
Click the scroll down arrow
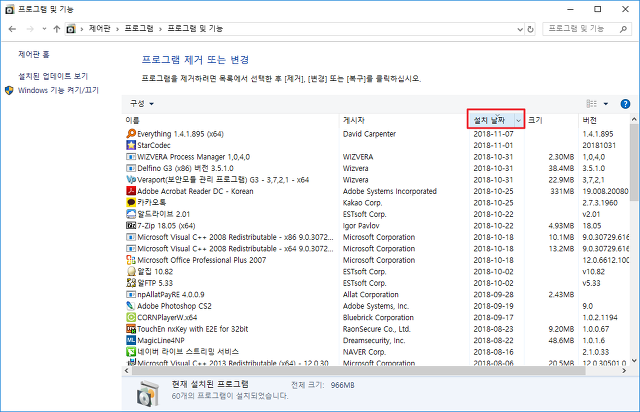pos(633,361)
